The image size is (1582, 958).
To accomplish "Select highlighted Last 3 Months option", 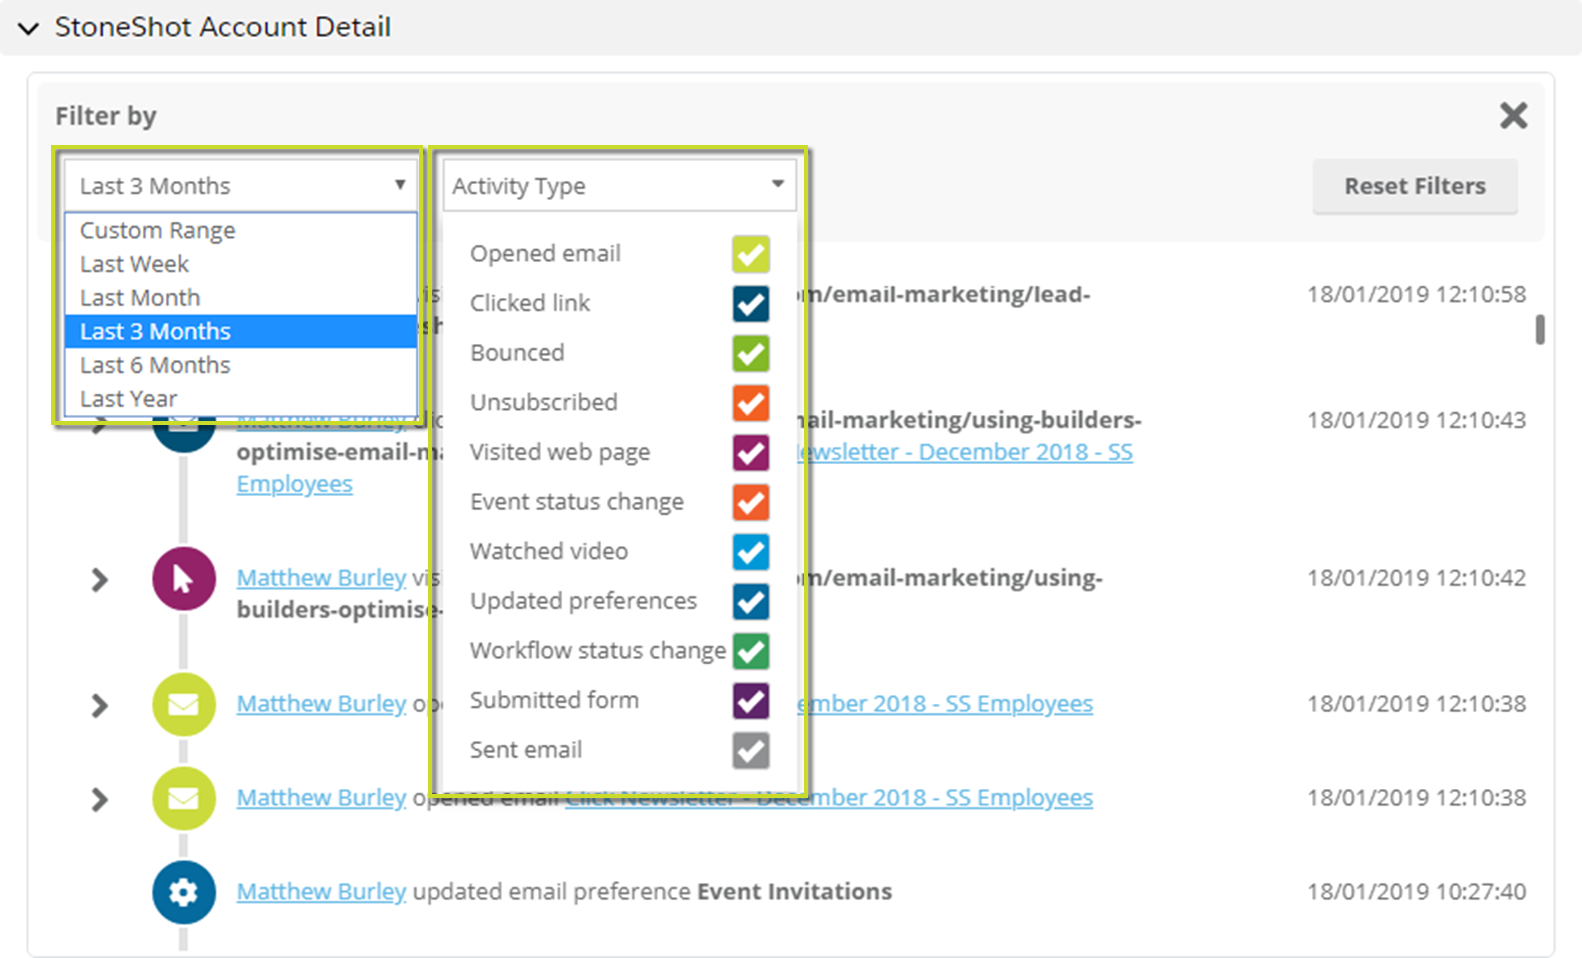I will [241, 331].
